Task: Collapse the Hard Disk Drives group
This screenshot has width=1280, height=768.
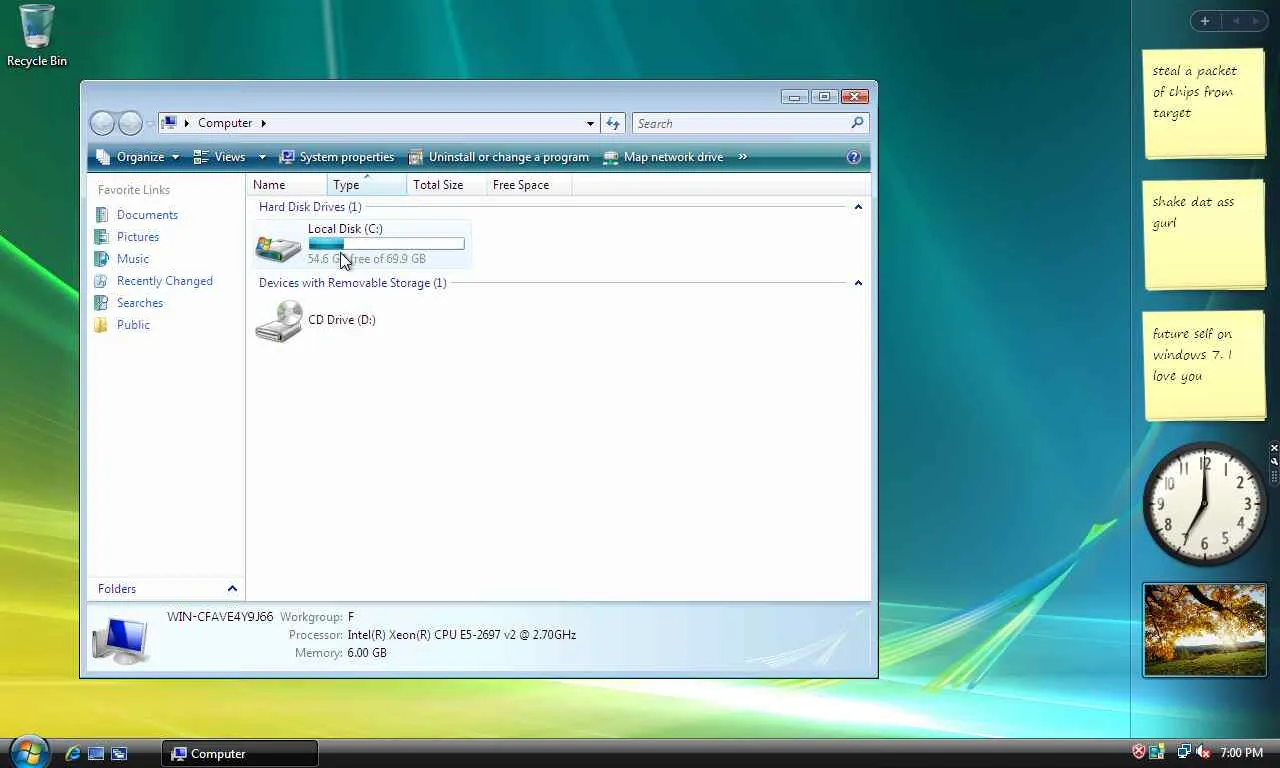Action: coord(857,207)
